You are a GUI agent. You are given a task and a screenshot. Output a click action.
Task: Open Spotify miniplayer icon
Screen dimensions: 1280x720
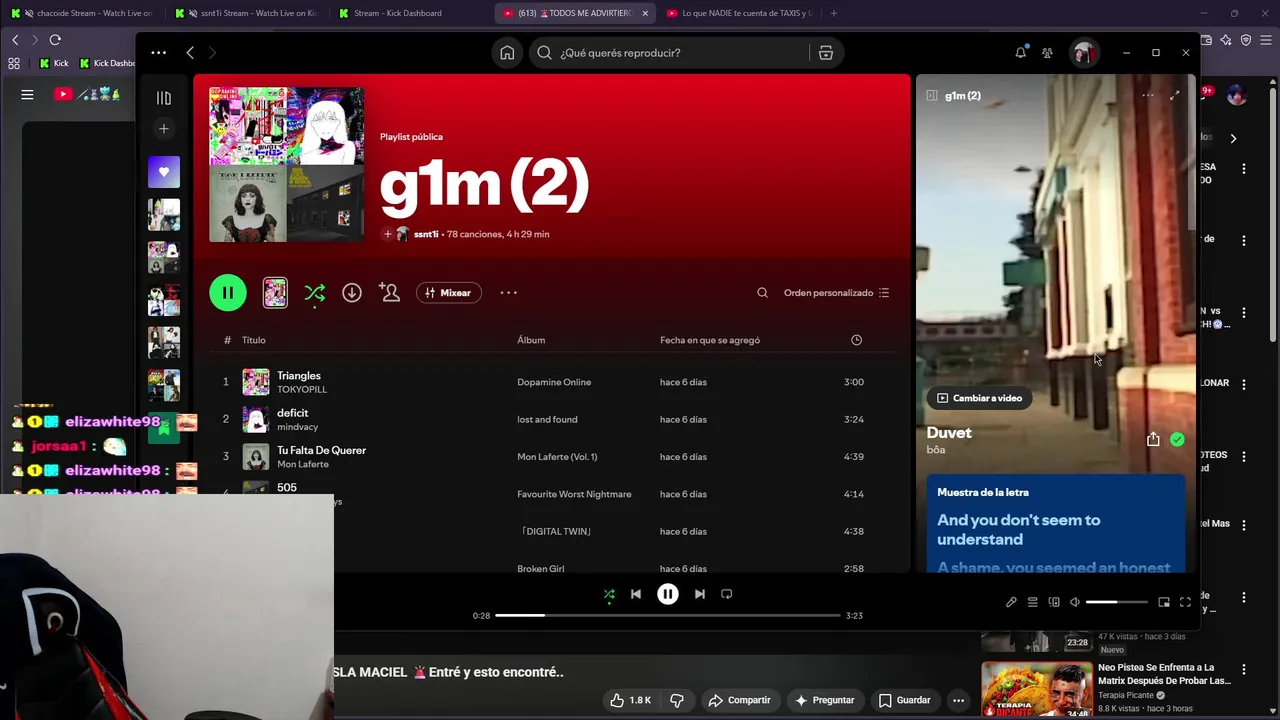click(x=1164, y=602)
